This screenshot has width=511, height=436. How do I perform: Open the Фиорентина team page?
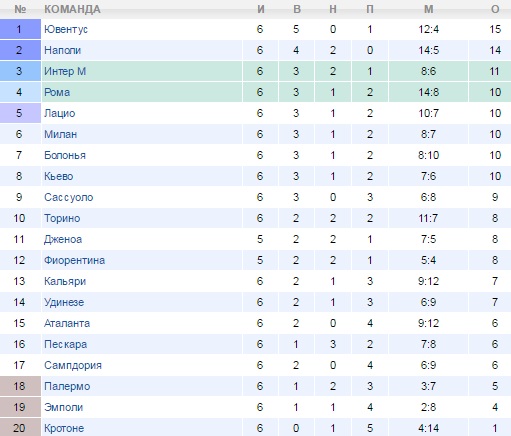click(74, 260)
